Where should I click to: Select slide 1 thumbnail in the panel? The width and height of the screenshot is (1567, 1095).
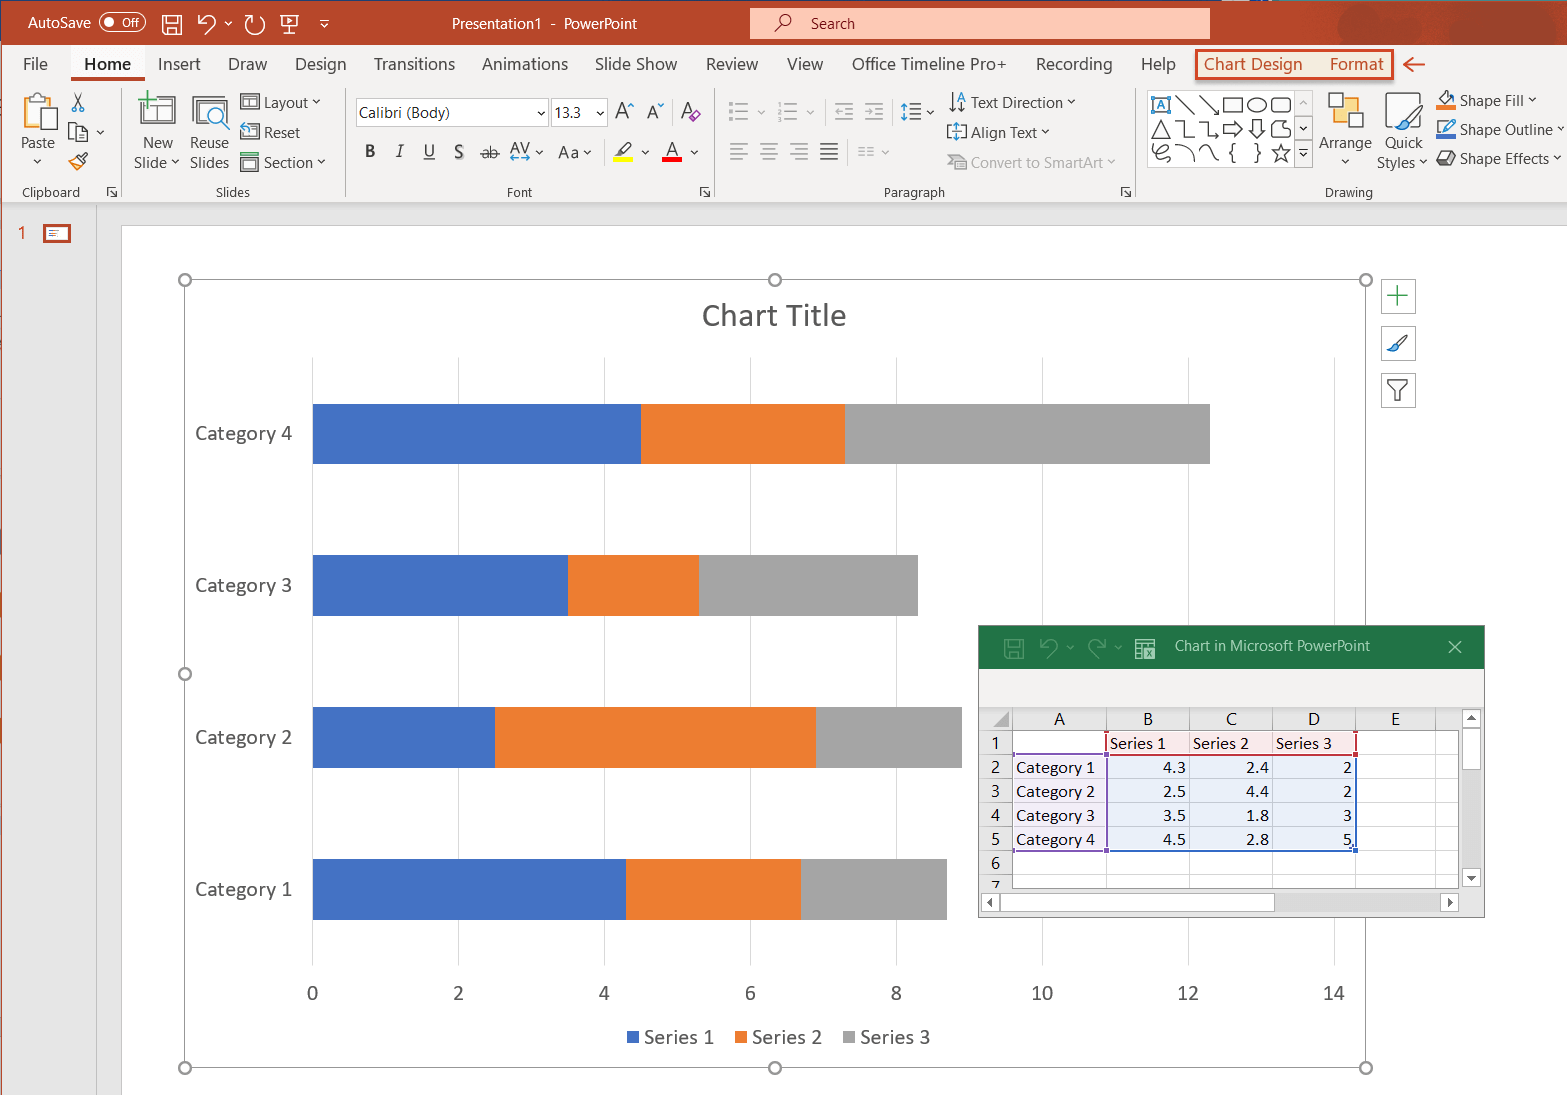tap(56, 233)
